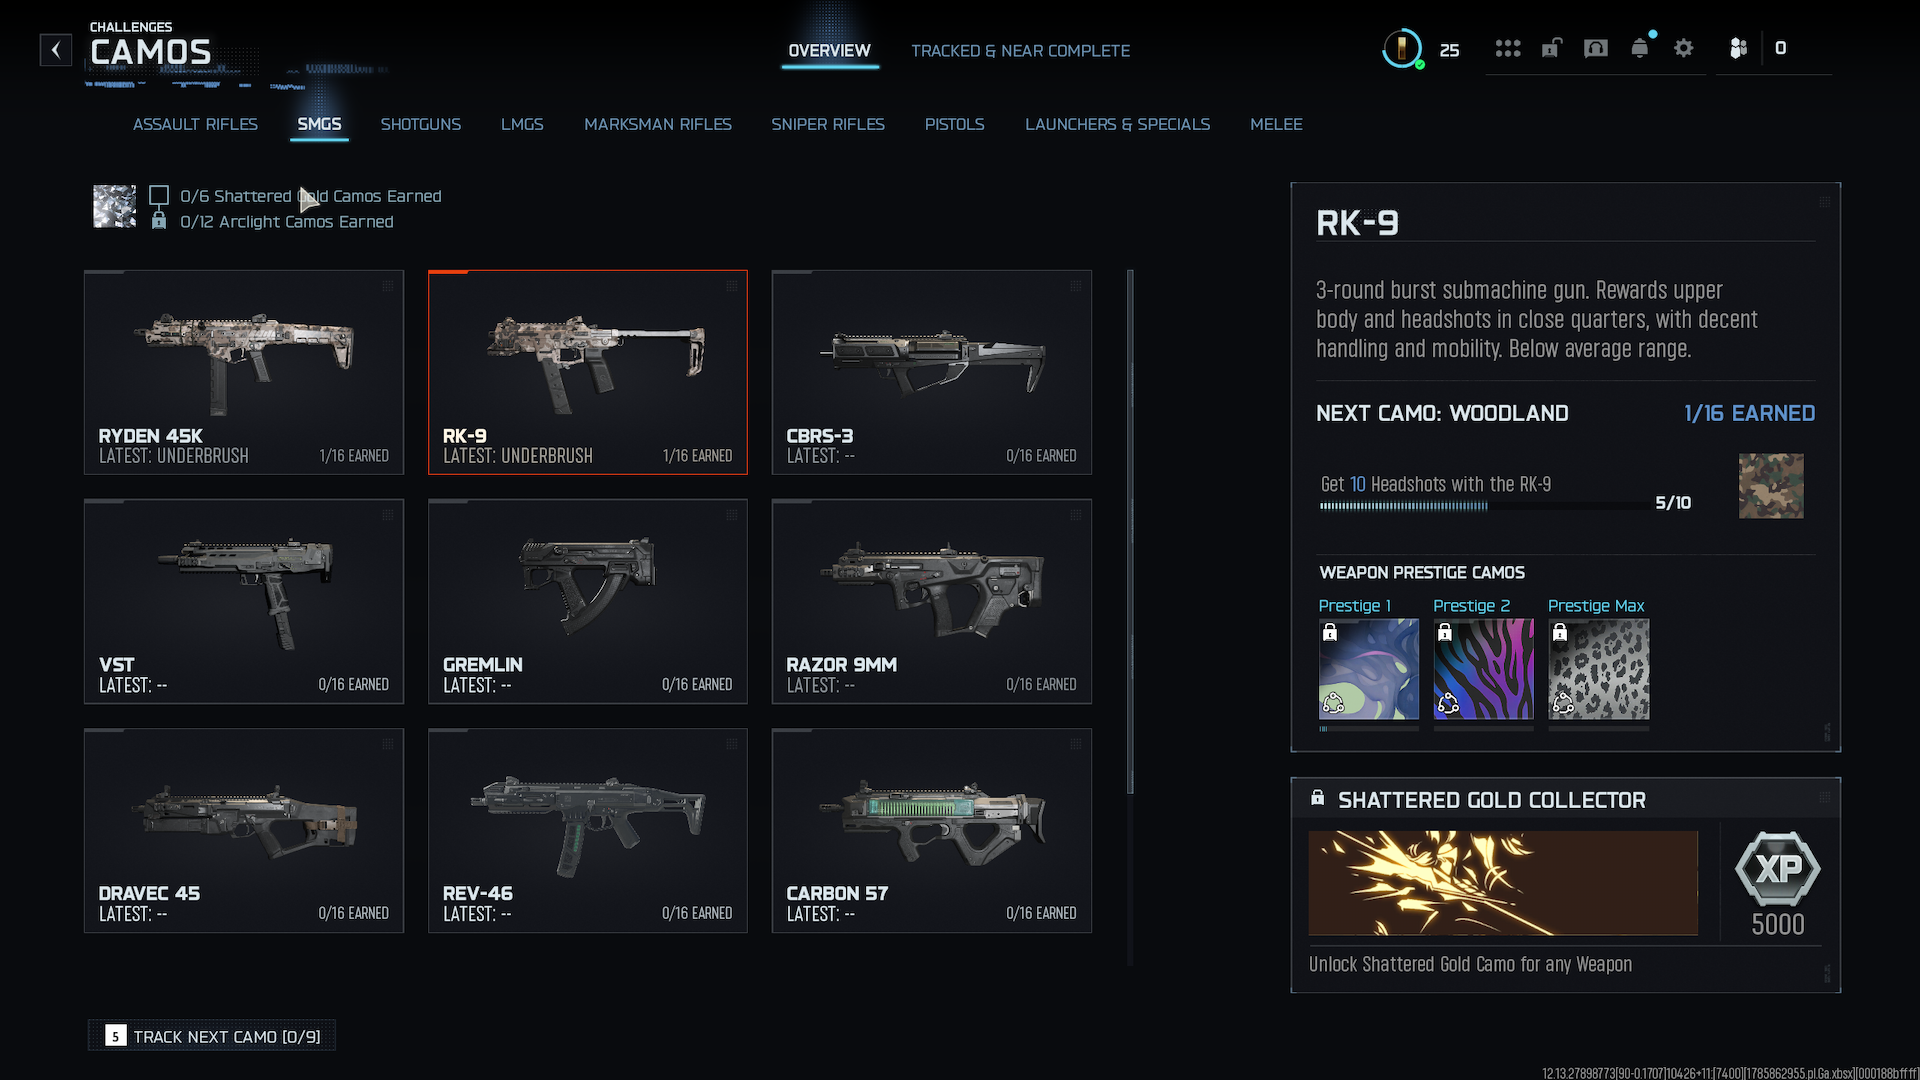Click 'WEAPON PRESTIGE CAMOS' heading

click(x=1422, y=572)
